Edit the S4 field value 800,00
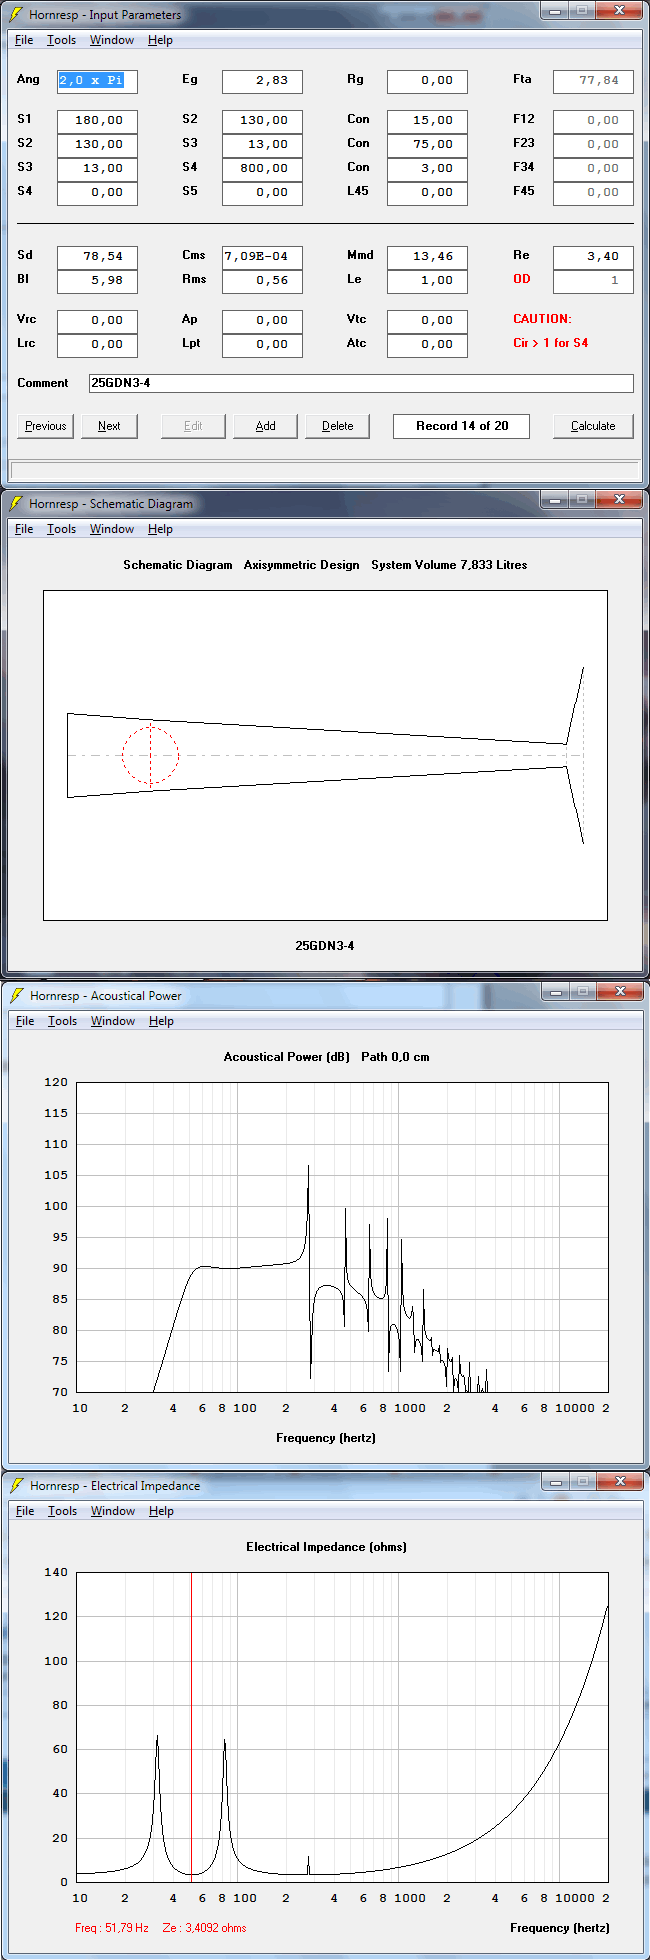The width and height of the screenshot is (650, 1960). tap(262, 169)
